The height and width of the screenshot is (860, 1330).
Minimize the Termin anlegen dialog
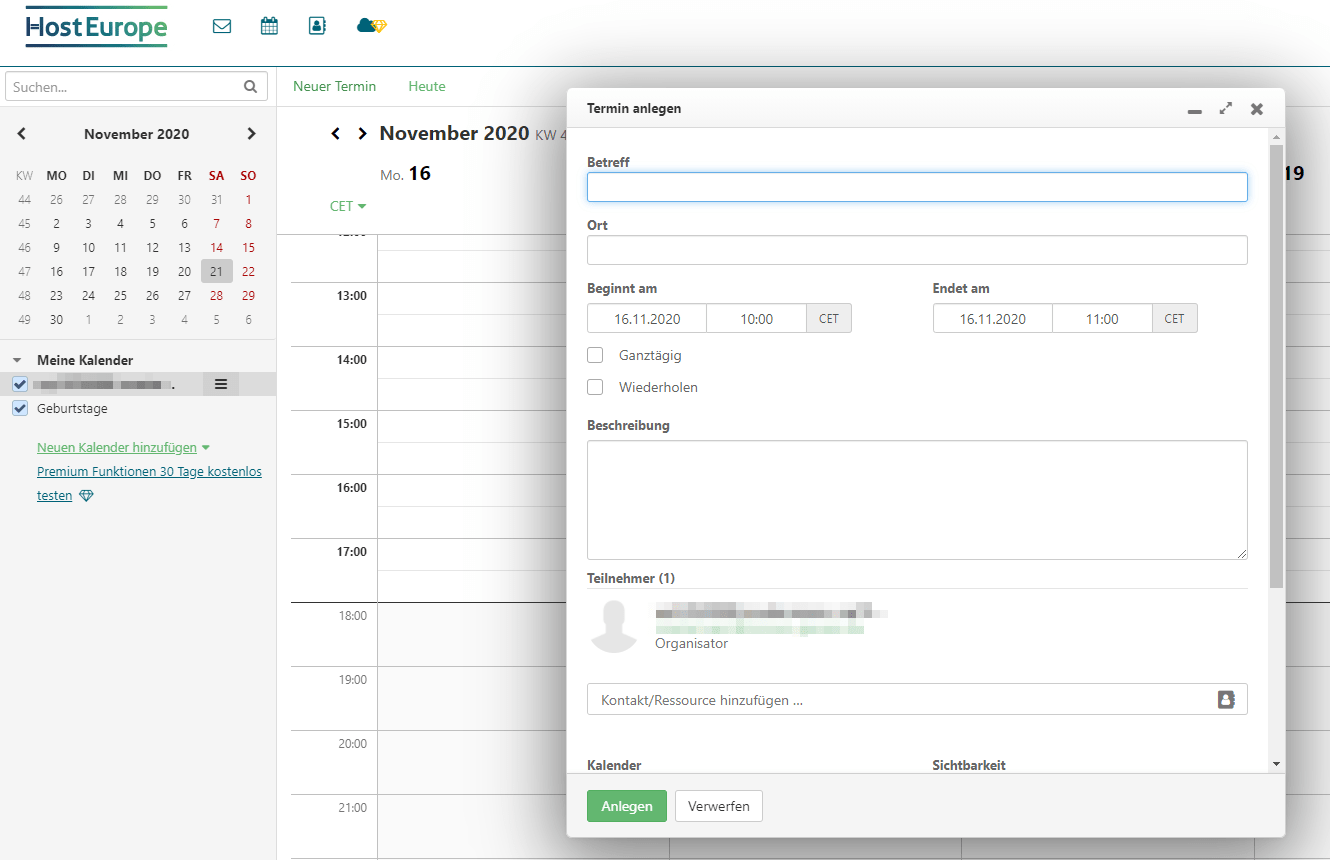pyautogui.click(x=1194, y=110)
